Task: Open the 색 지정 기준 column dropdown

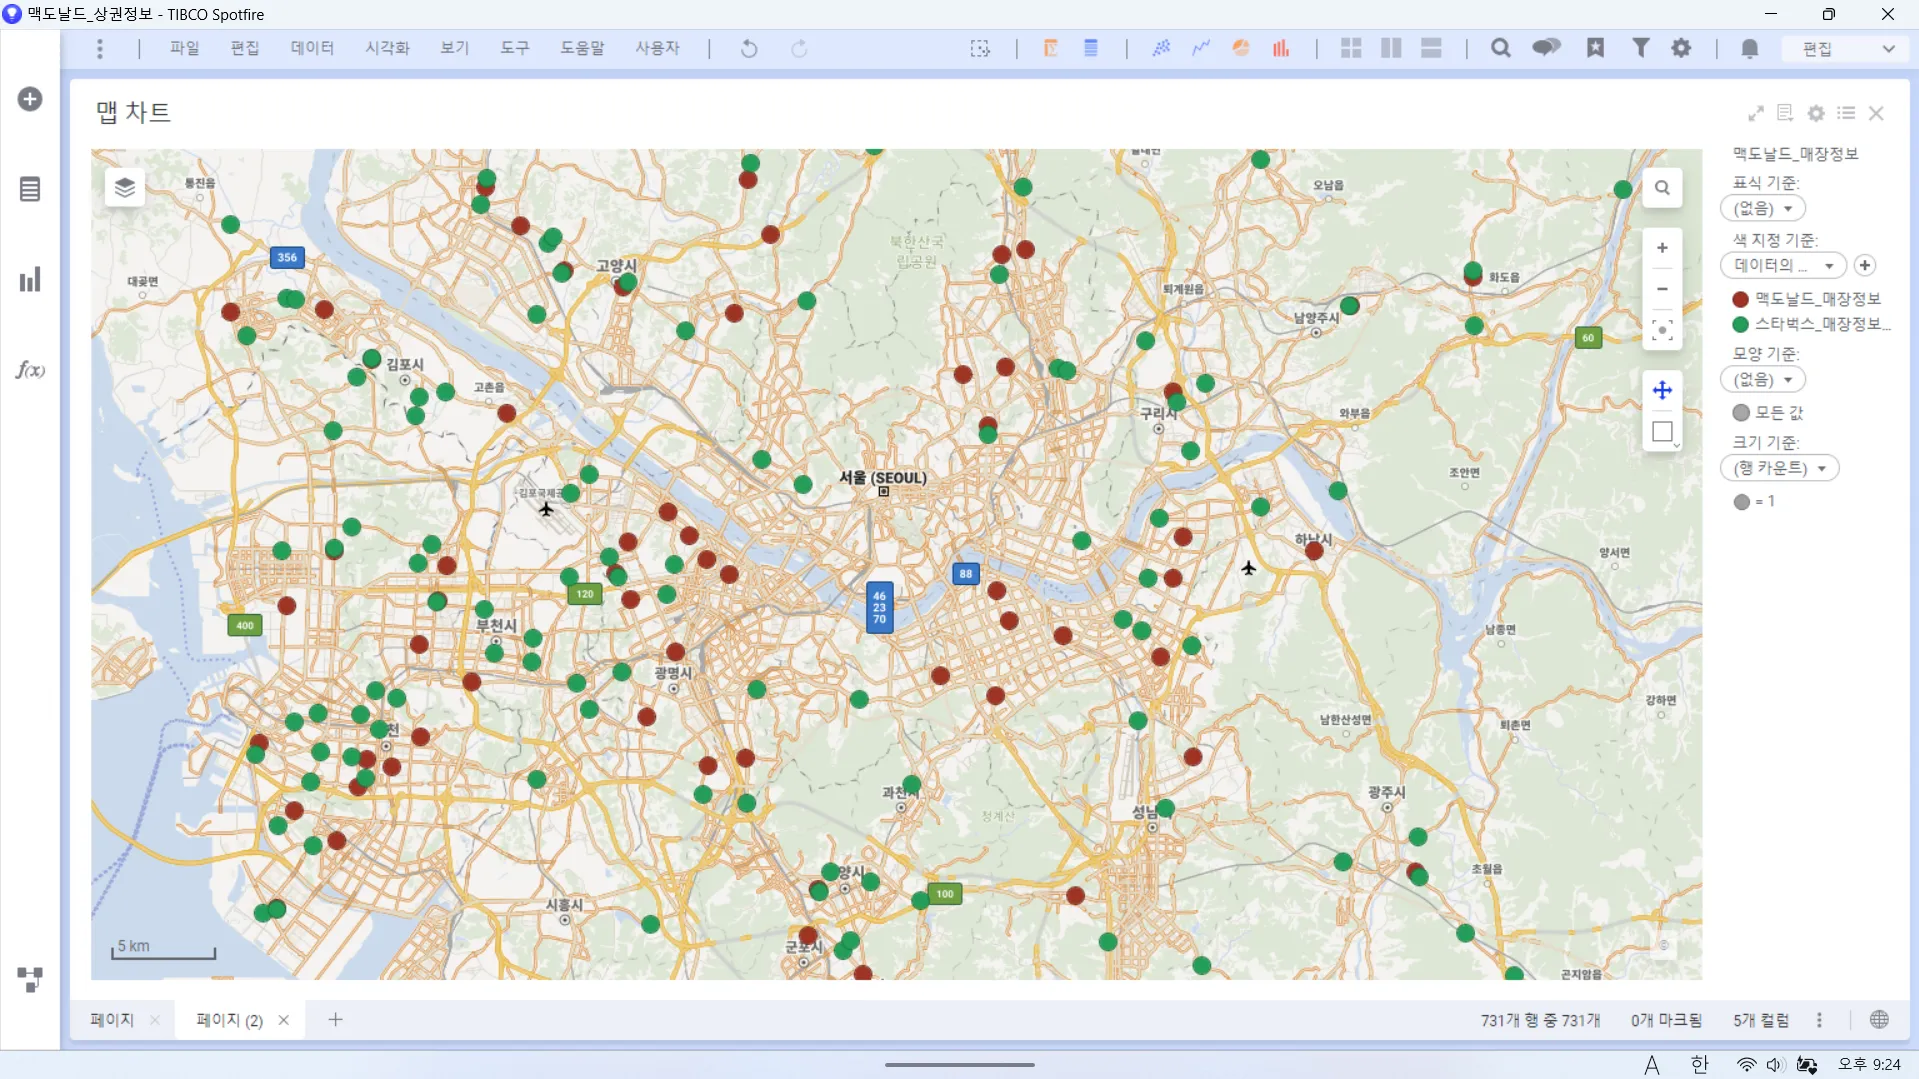Action: (x=1783, y=266)
